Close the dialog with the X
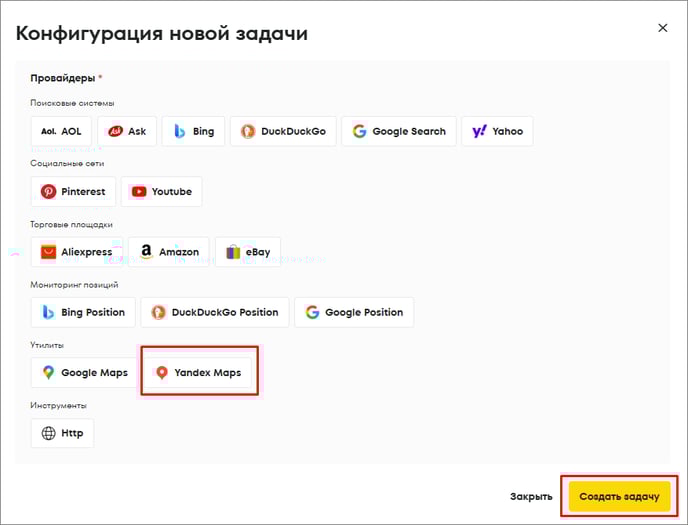The width and height of the screenshot is (688, 525). (663, 28)
